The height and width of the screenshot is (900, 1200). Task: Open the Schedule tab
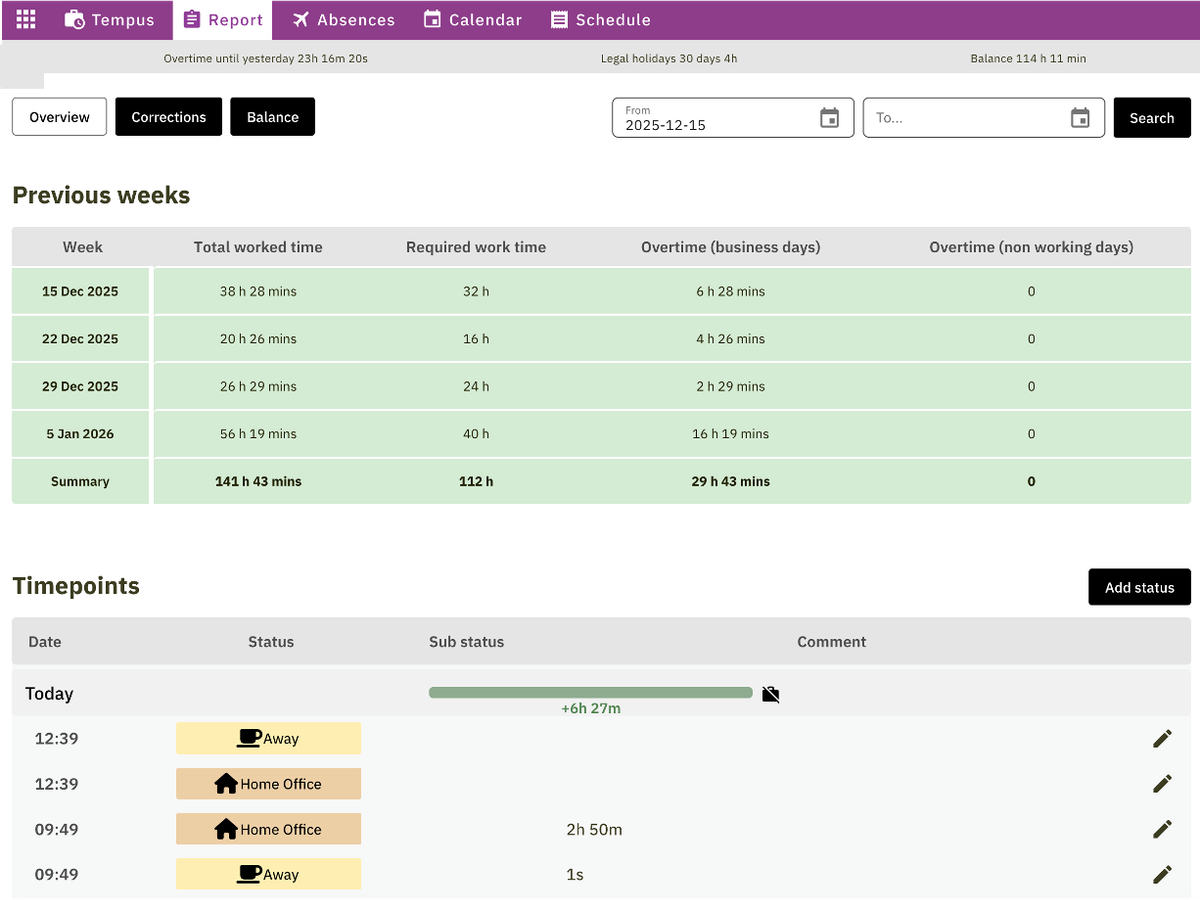(x=601, y=20)
